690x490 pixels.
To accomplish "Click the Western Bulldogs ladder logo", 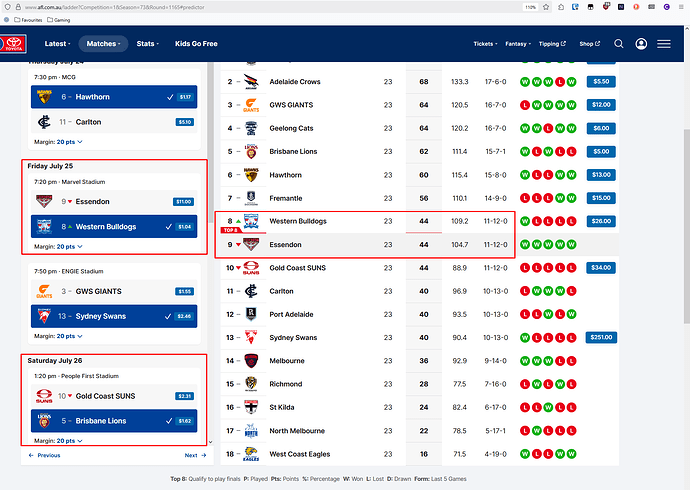I will [251, 221].
